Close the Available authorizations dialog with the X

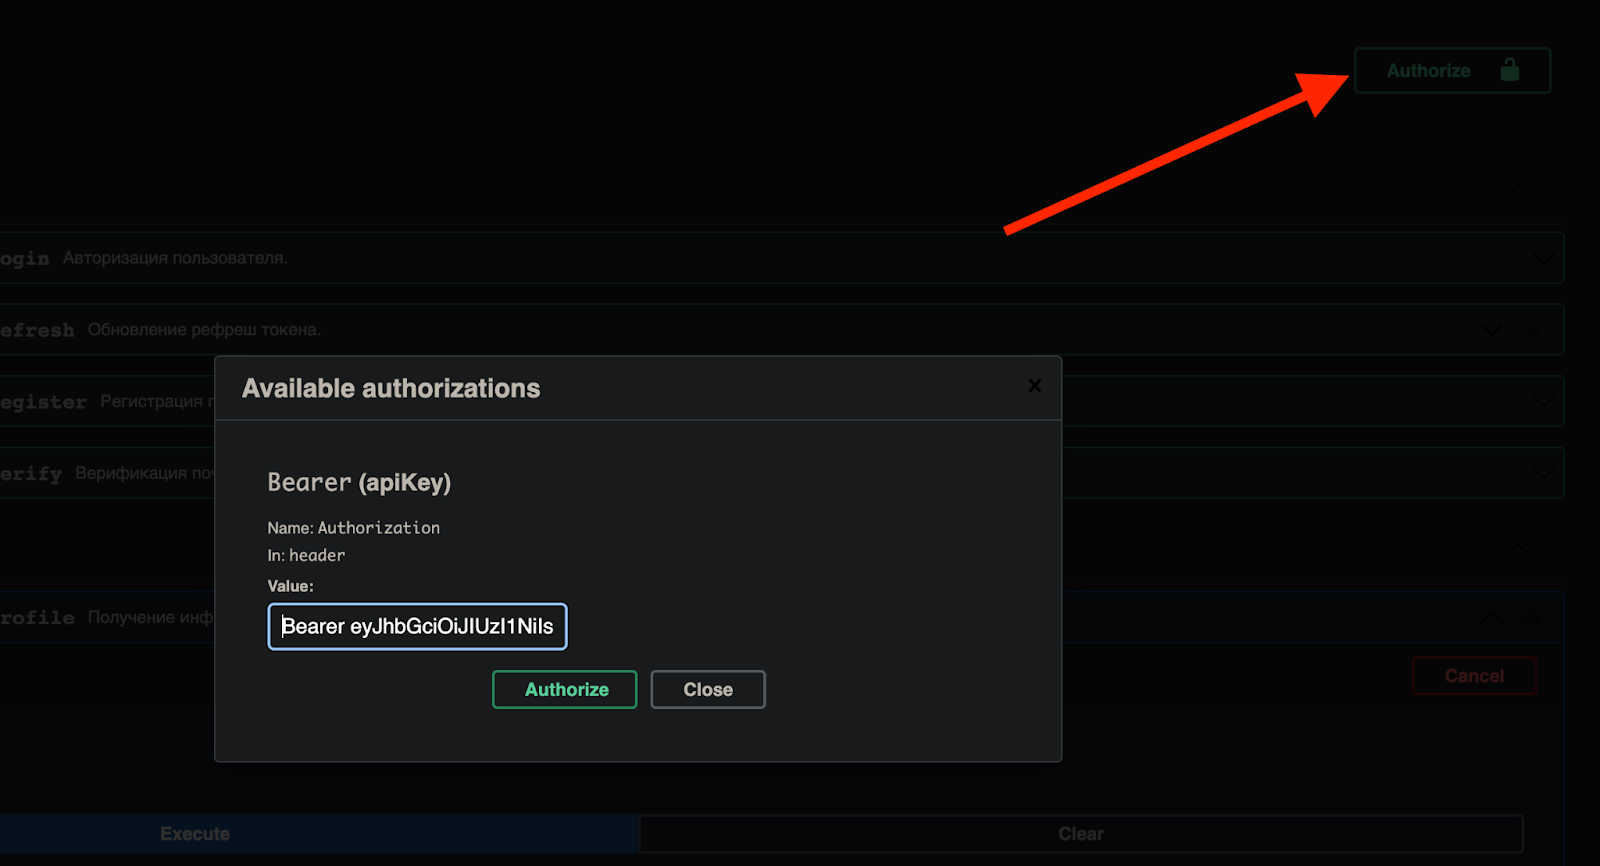(1034, 386)
